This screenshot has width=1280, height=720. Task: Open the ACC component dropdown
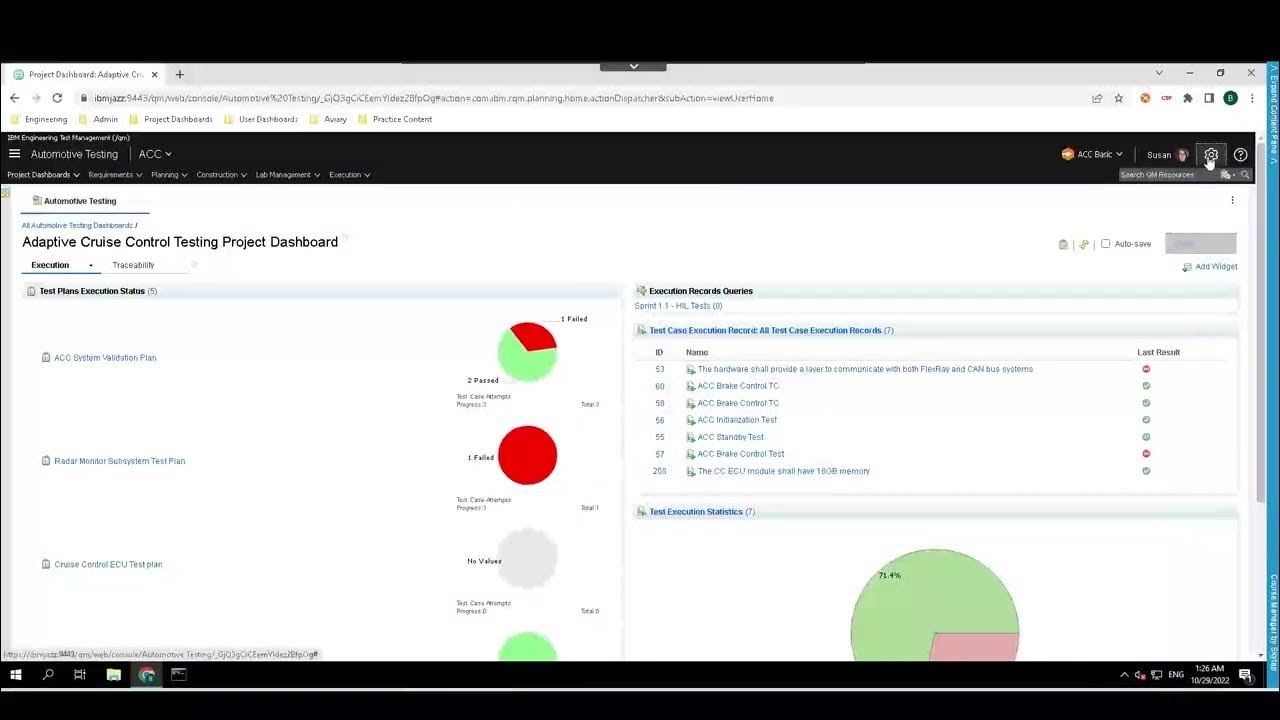pyautogui.click(x=155, y=154)
